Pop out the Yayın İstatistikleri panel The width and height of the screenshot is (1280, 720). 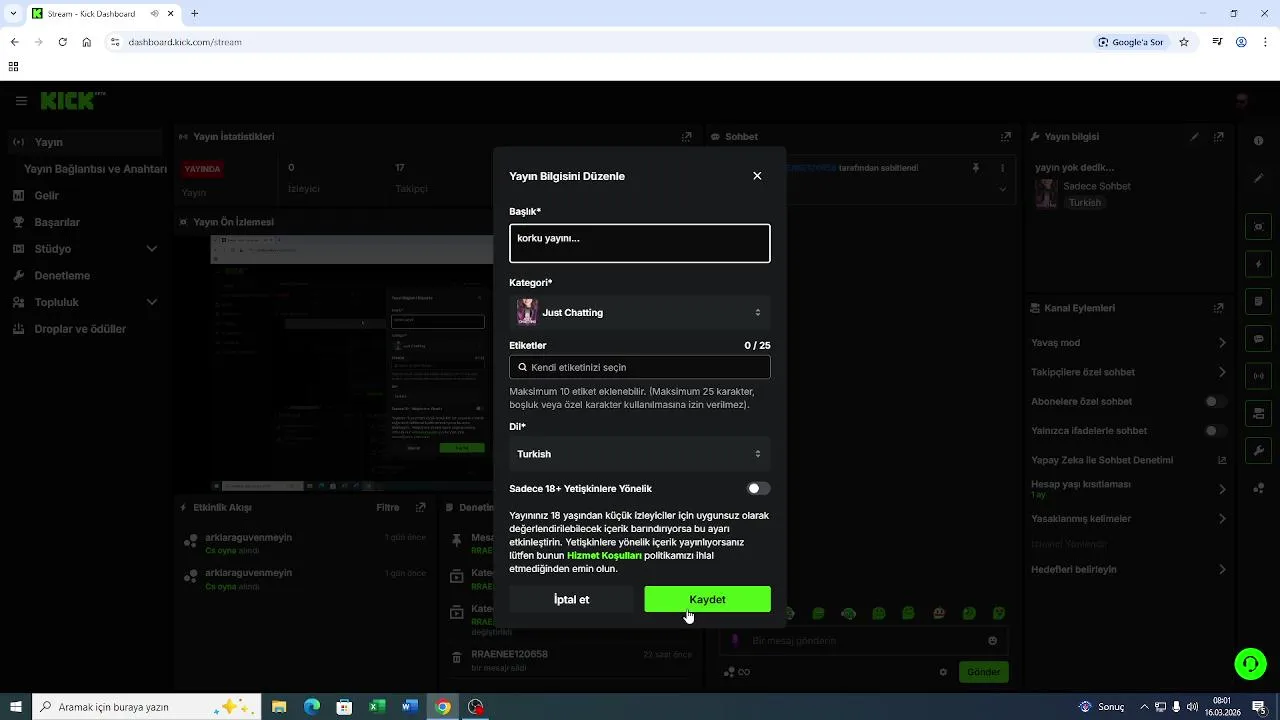click(686, 137)
